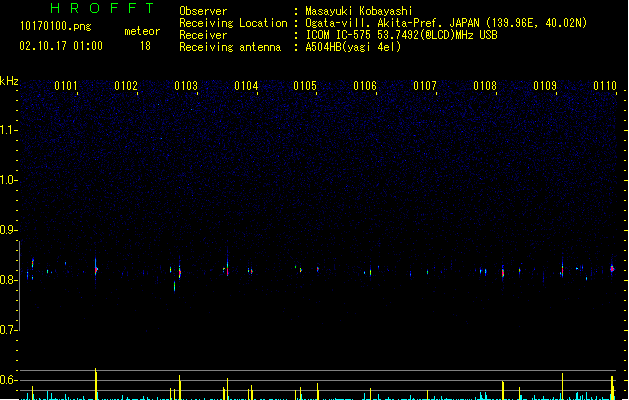The image size is (629, 400).
Task: Click the HROFFT title text
Action: coord(102,8)
